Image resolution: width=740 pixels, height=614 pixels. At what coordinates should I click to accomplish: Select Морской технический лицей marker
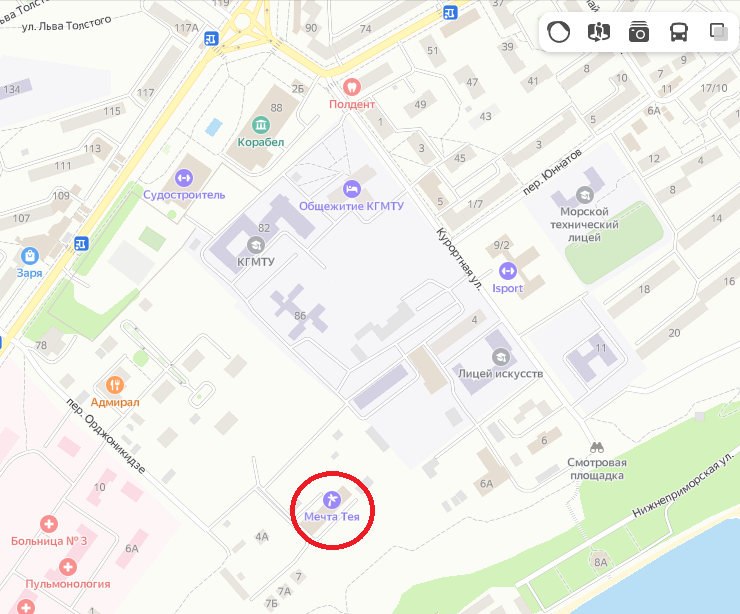[585, 194]
